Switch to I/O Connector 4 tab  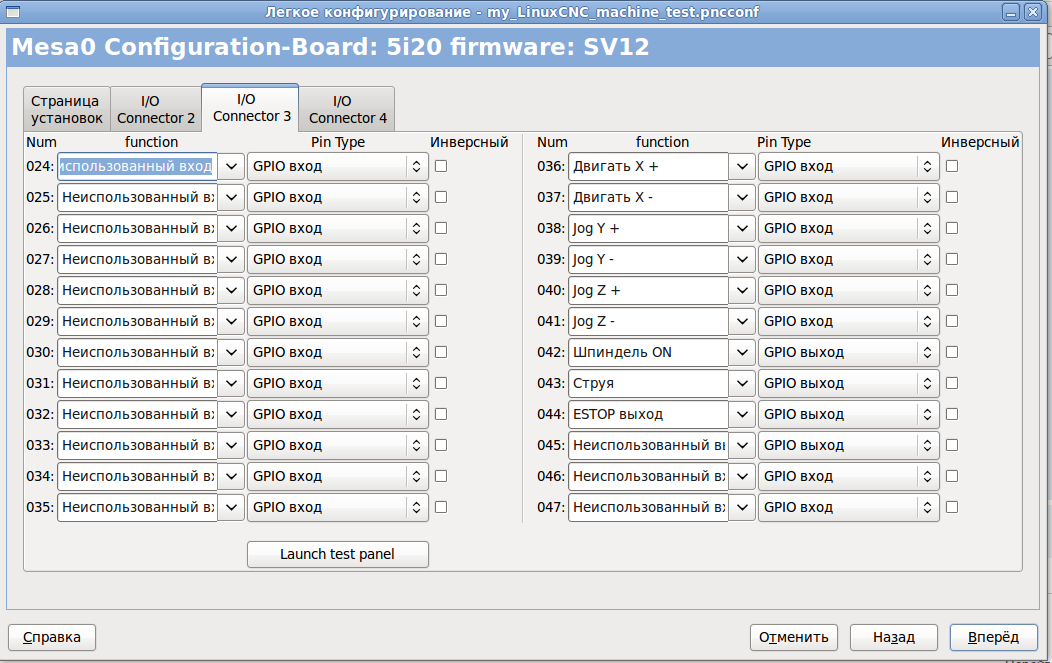click(347, 109)
